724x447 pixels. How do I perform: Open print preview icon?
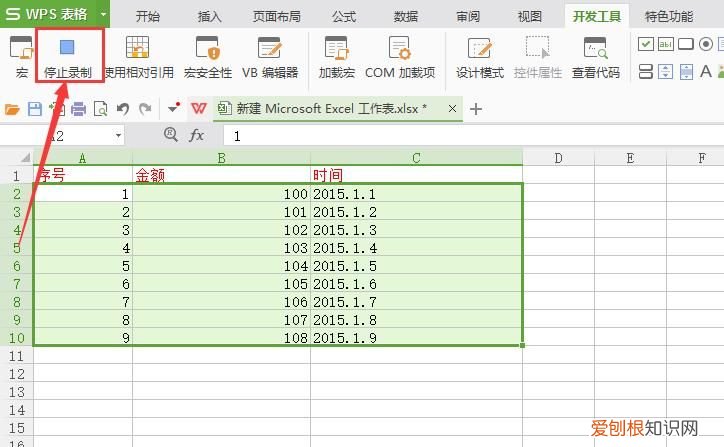100,109
